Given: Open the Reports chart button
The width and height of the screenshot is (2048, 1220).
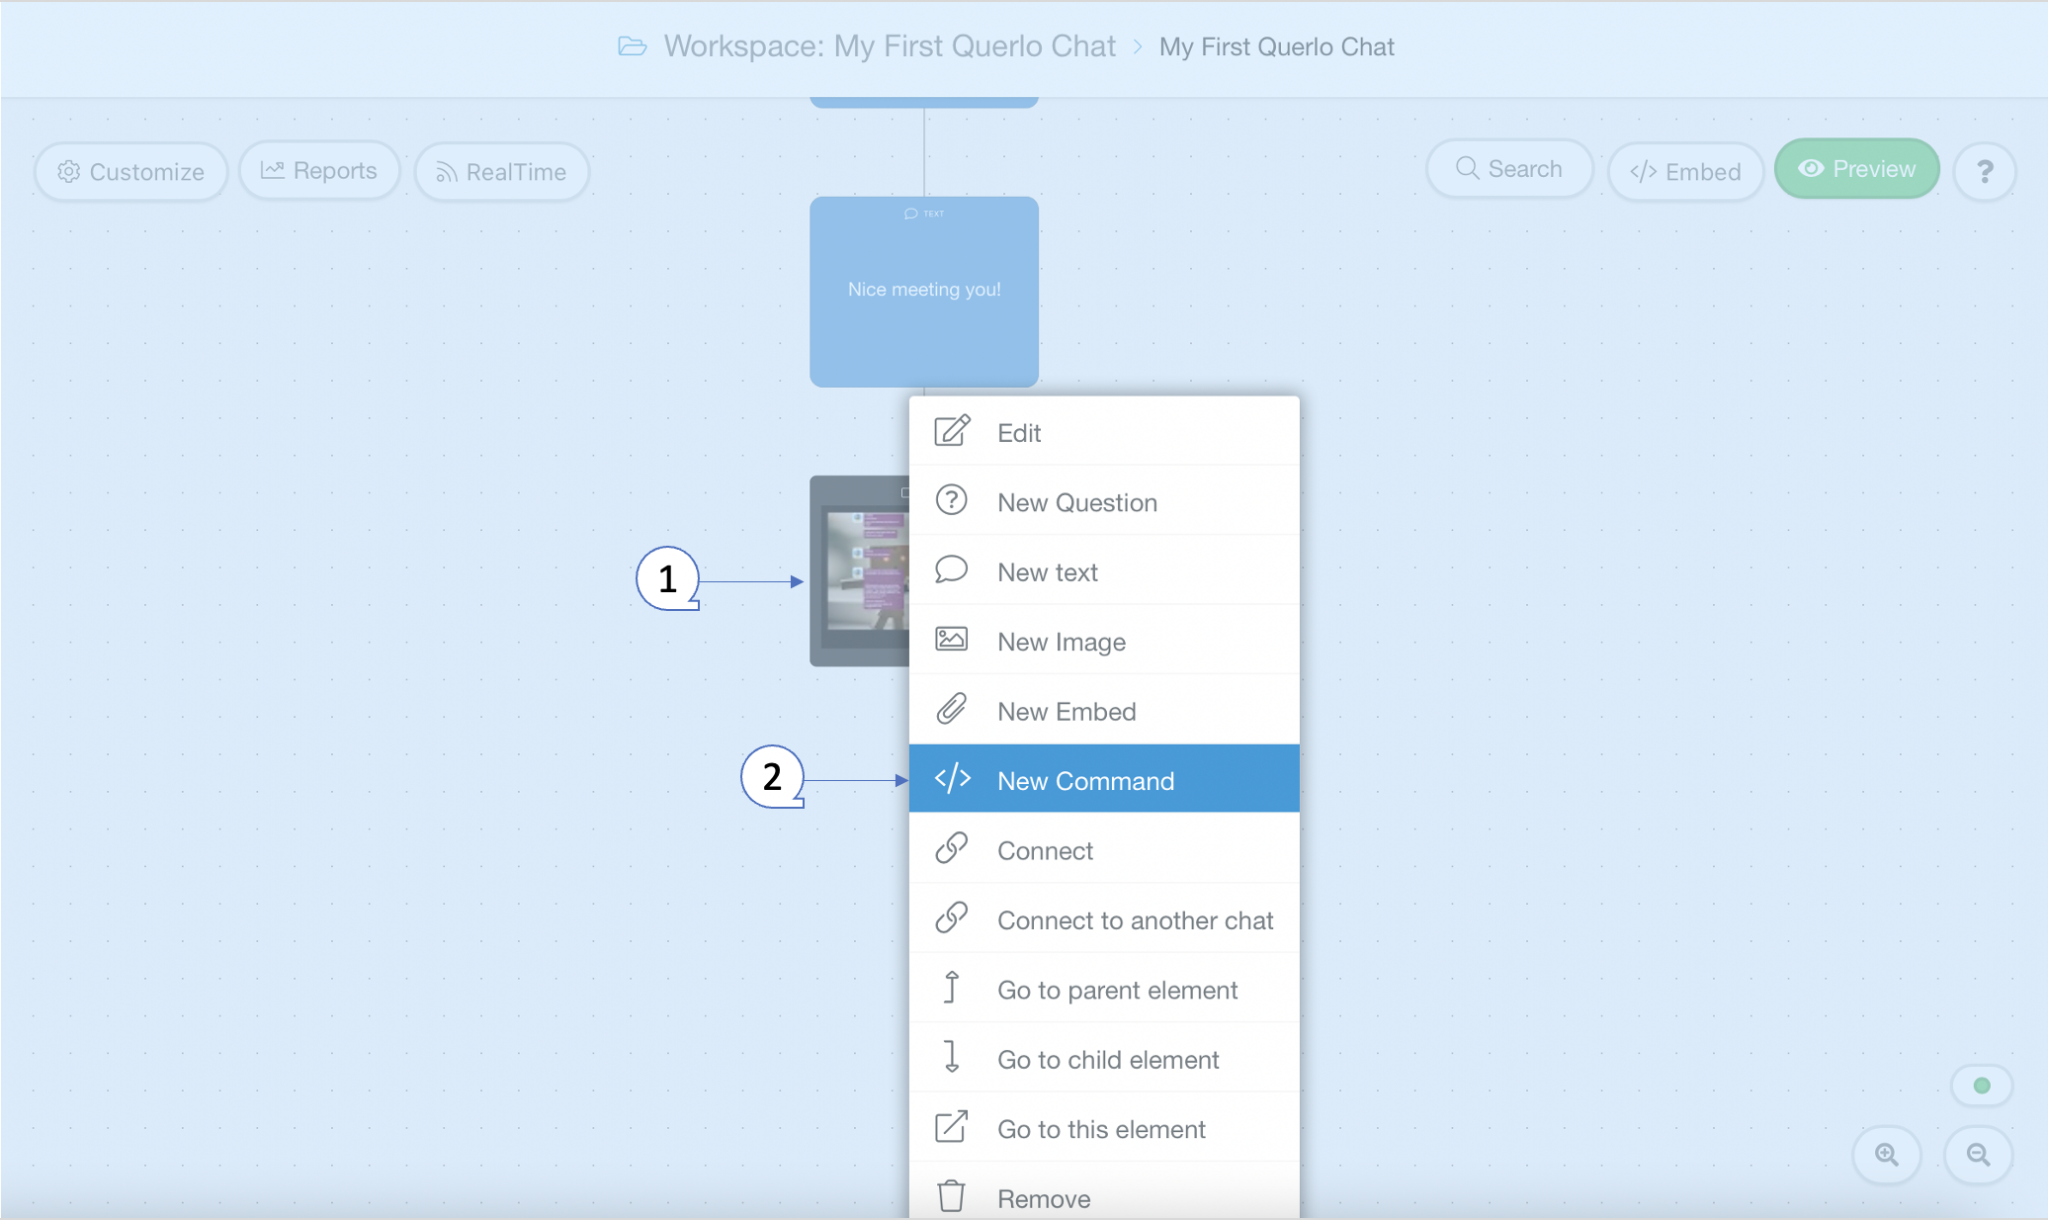Looking at the screenshot, I should coord(319,171).
